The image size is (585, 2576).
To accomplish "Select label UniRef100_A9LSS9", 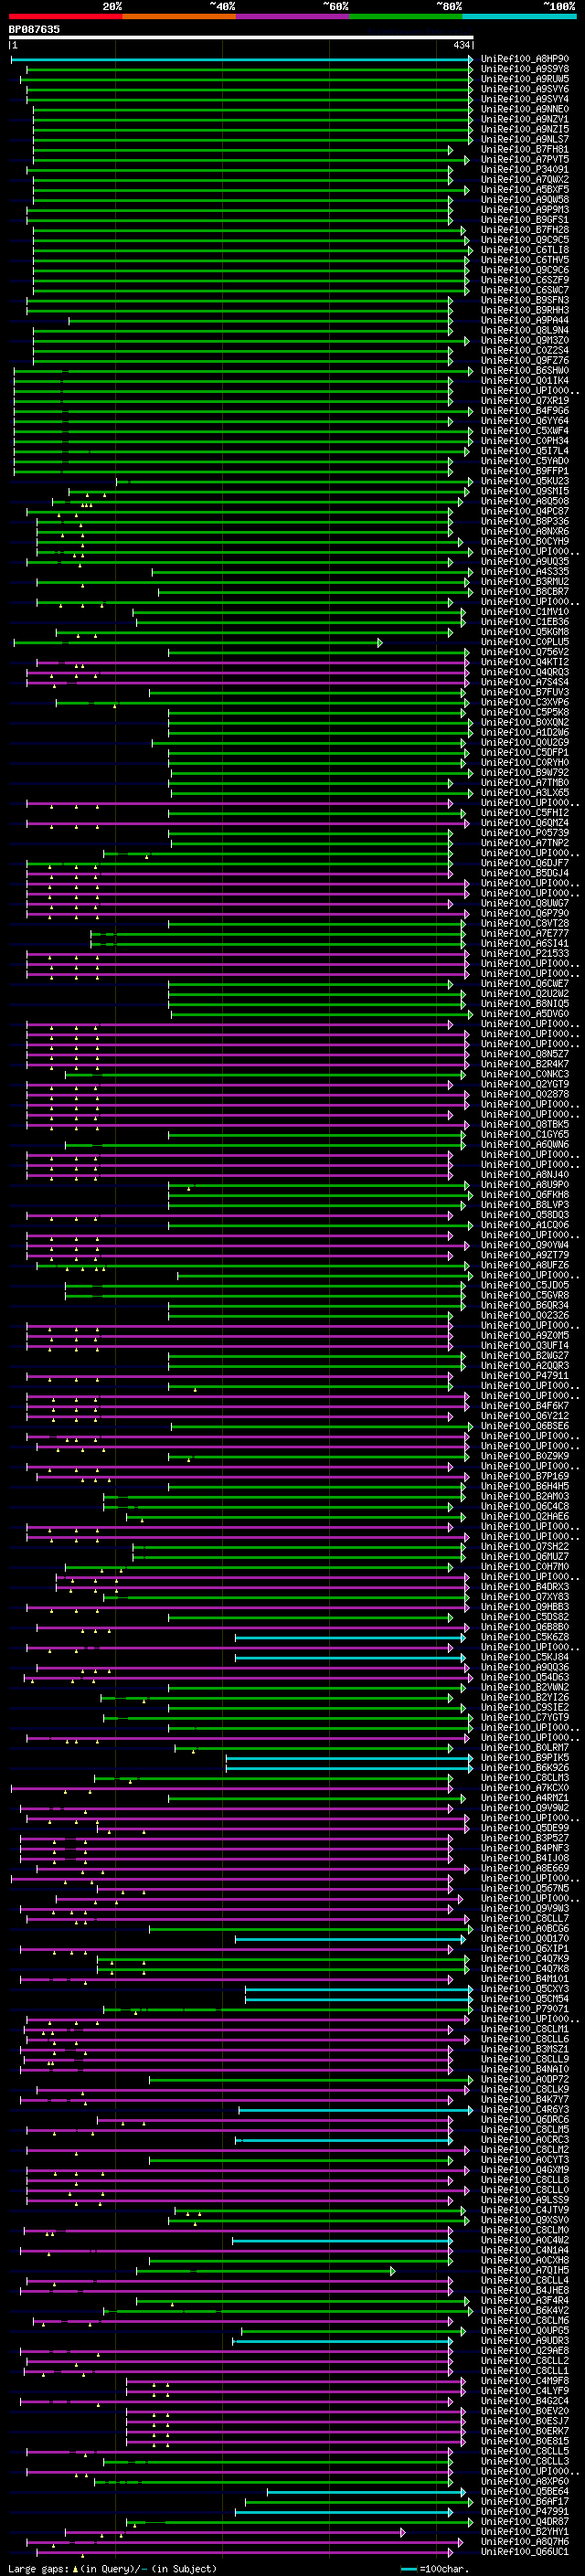I will coord(525,2200).
